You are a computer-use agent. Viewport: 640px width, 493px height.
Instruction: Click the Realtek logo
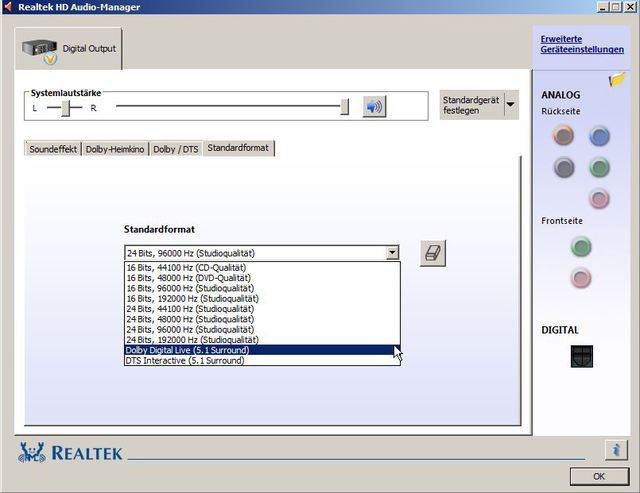pos(70,453)
